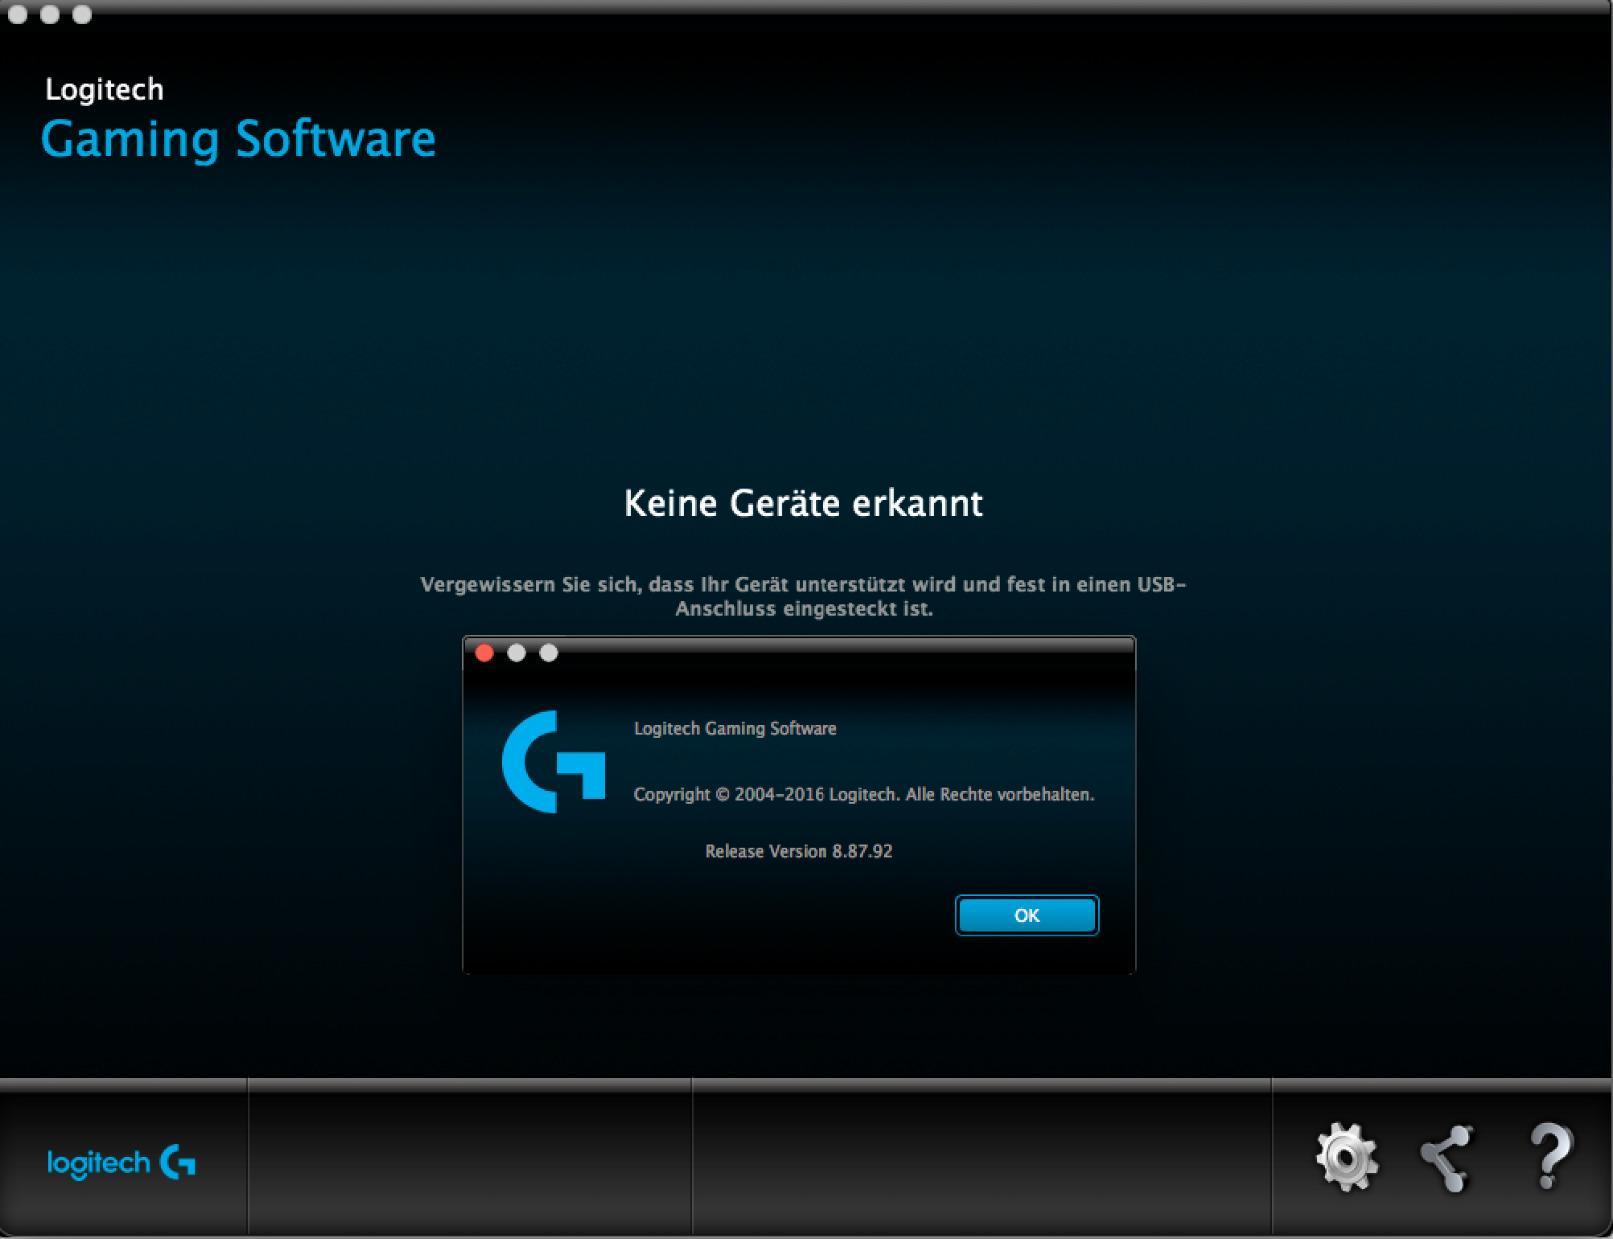Open settings with the gear icon

pos(1346,1157)
